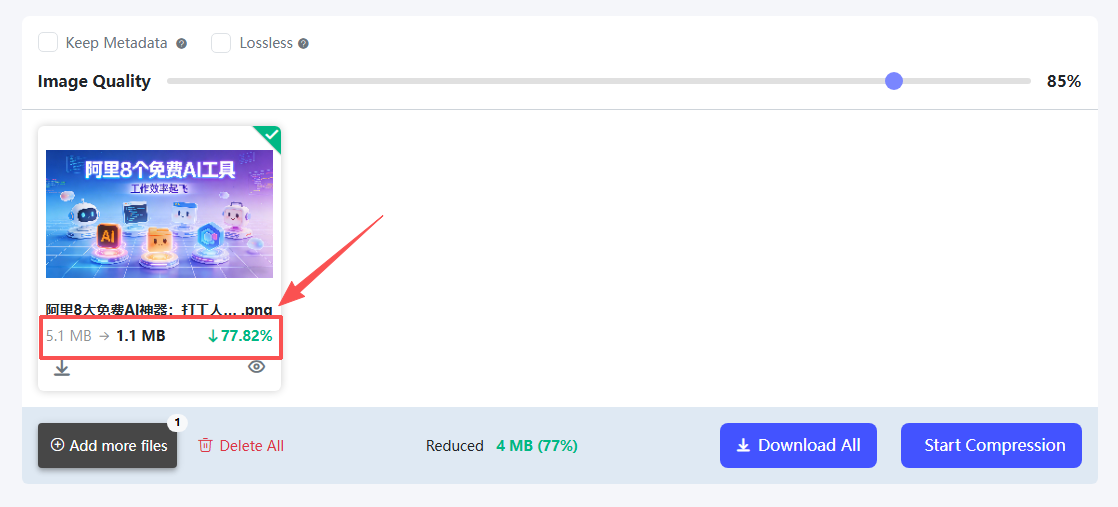Click the green checkmark badge on the image card
This screenshot has width=1118, height=507.
pos(270,135)
